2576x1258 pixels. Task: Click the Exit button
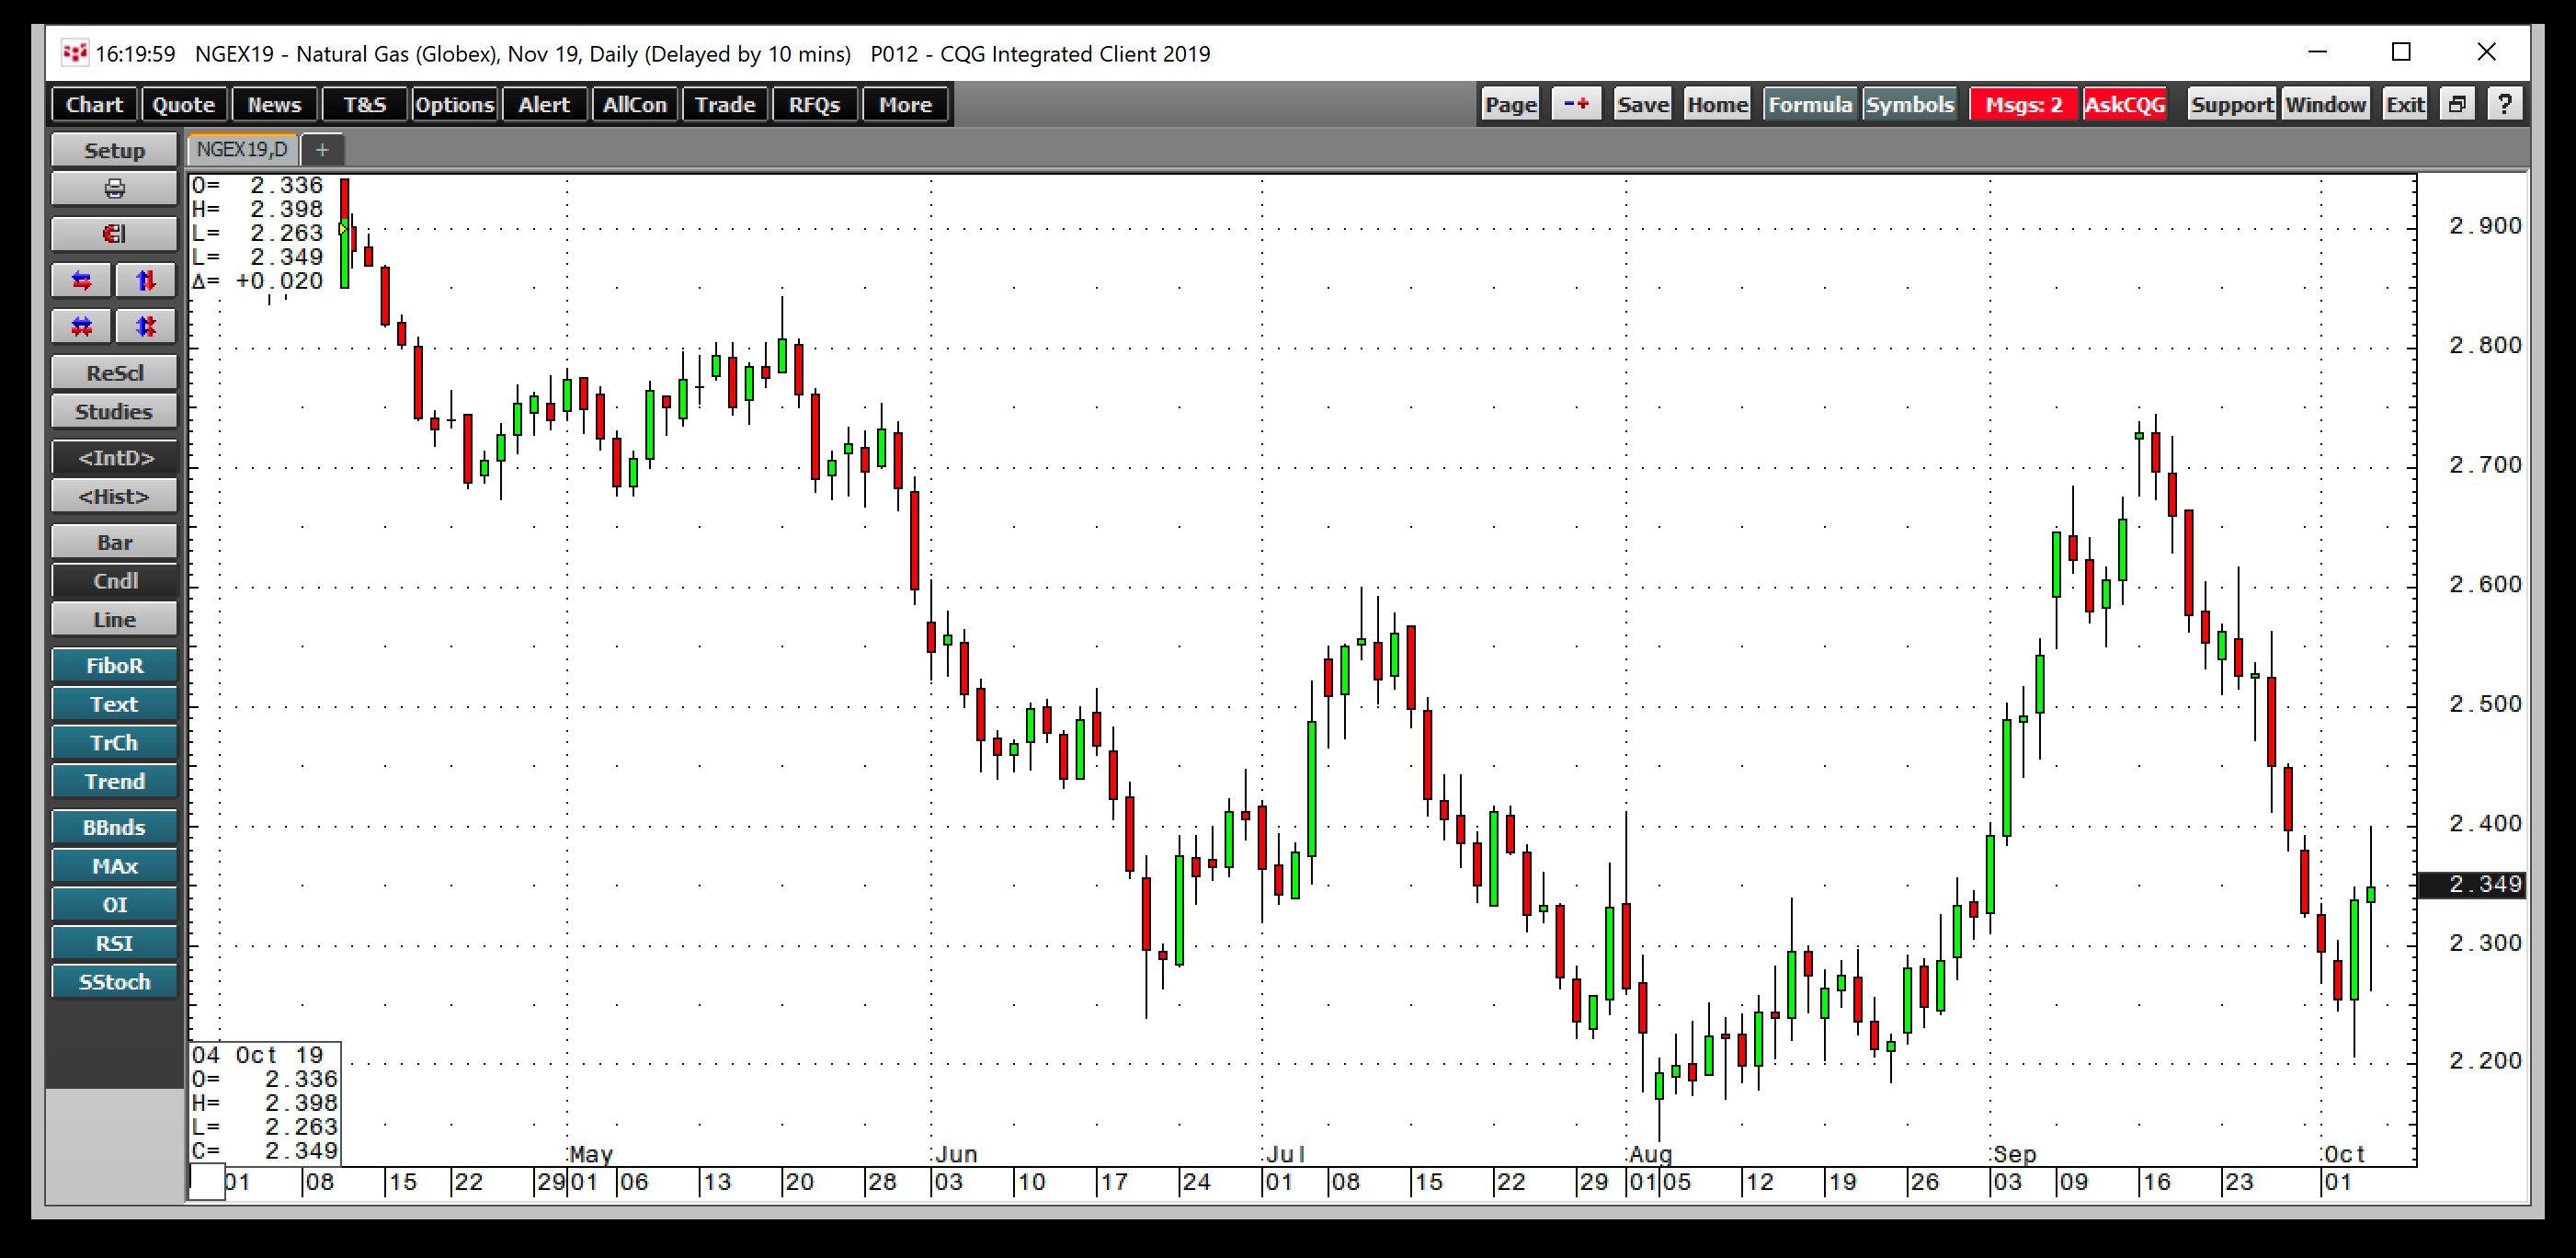pos(2405,104)
